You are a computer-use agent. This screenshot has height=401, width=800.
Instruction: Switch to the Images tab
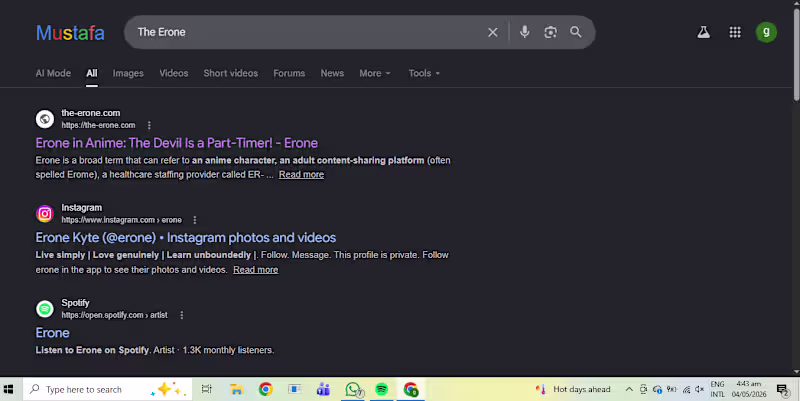click(128, 73)
